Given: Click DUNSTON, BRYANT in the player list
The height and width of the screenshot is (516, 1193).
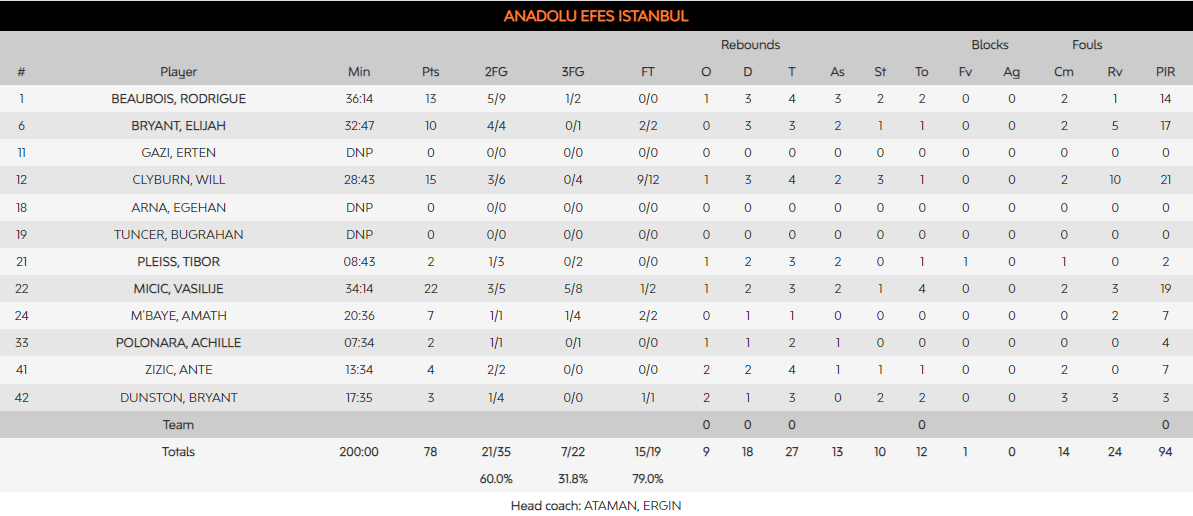Looking at the screenshot, I should [x=178, y=398].
